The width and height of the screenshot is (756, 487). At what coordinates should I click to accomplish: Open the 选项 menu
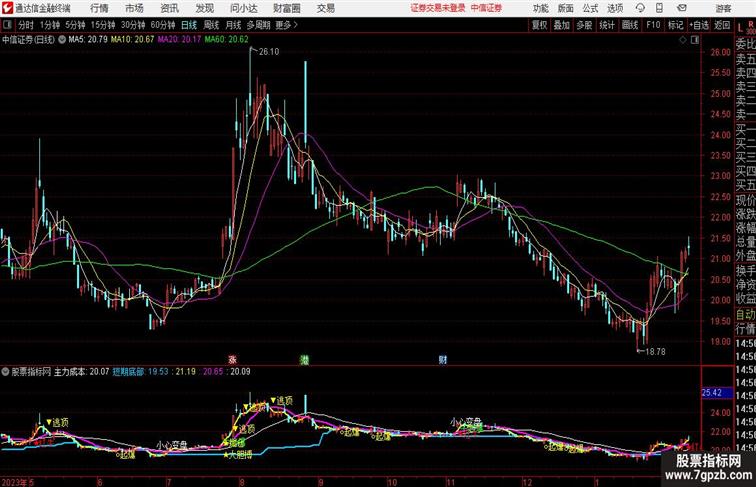point(615,8)
